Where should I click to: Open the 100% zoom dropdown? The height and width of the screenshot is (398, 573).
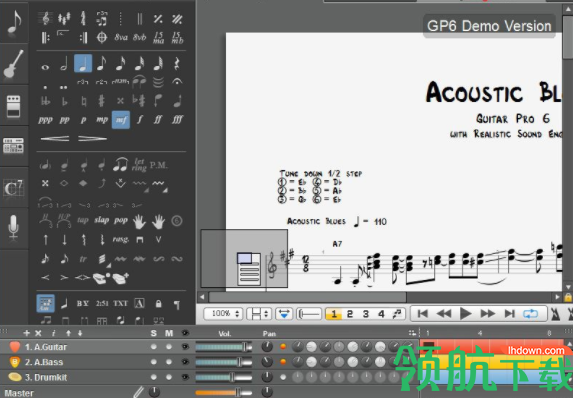coord(223,313)
